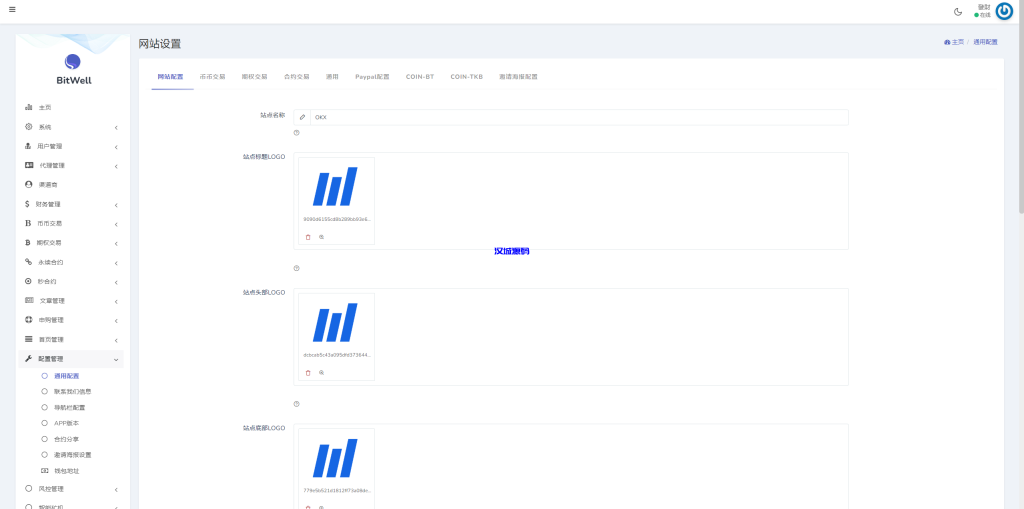Select 导航栏配置 in the sidebar submenu
Screen dimensions: 1024x509
point(69,408)
